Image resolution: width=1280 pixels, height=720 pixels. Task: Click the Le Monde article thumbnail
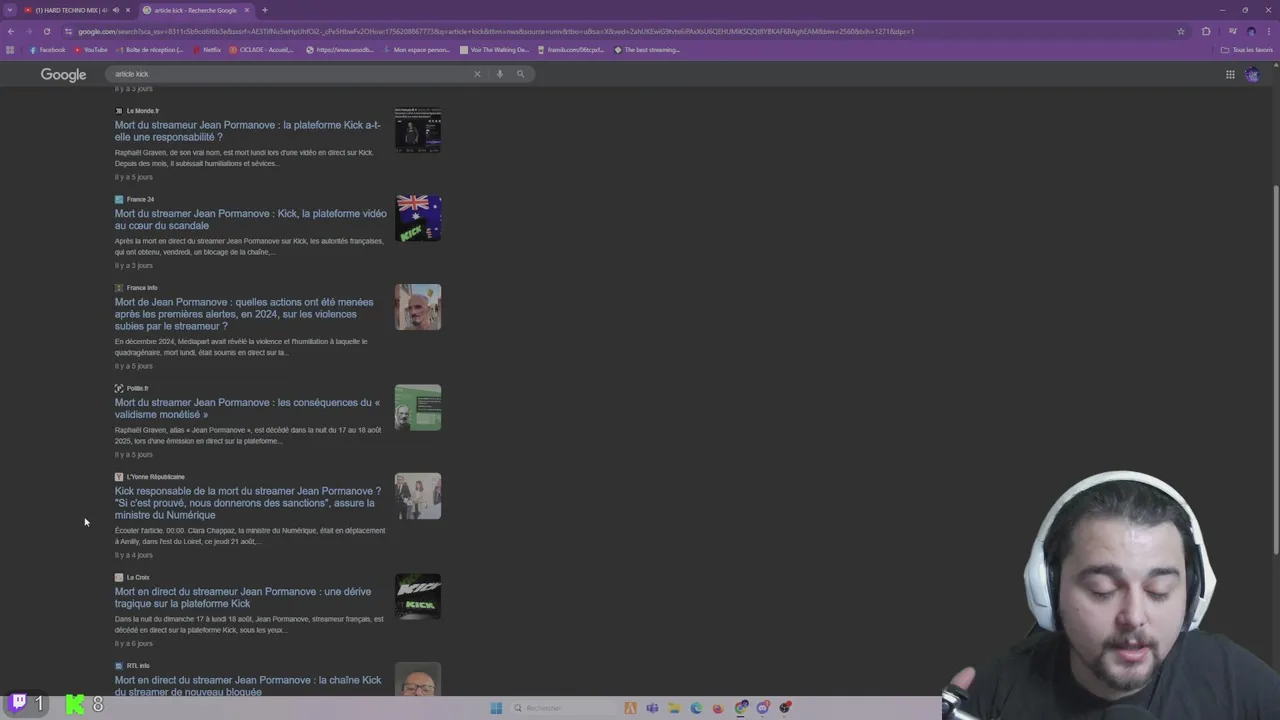click(x=418, y=130)
